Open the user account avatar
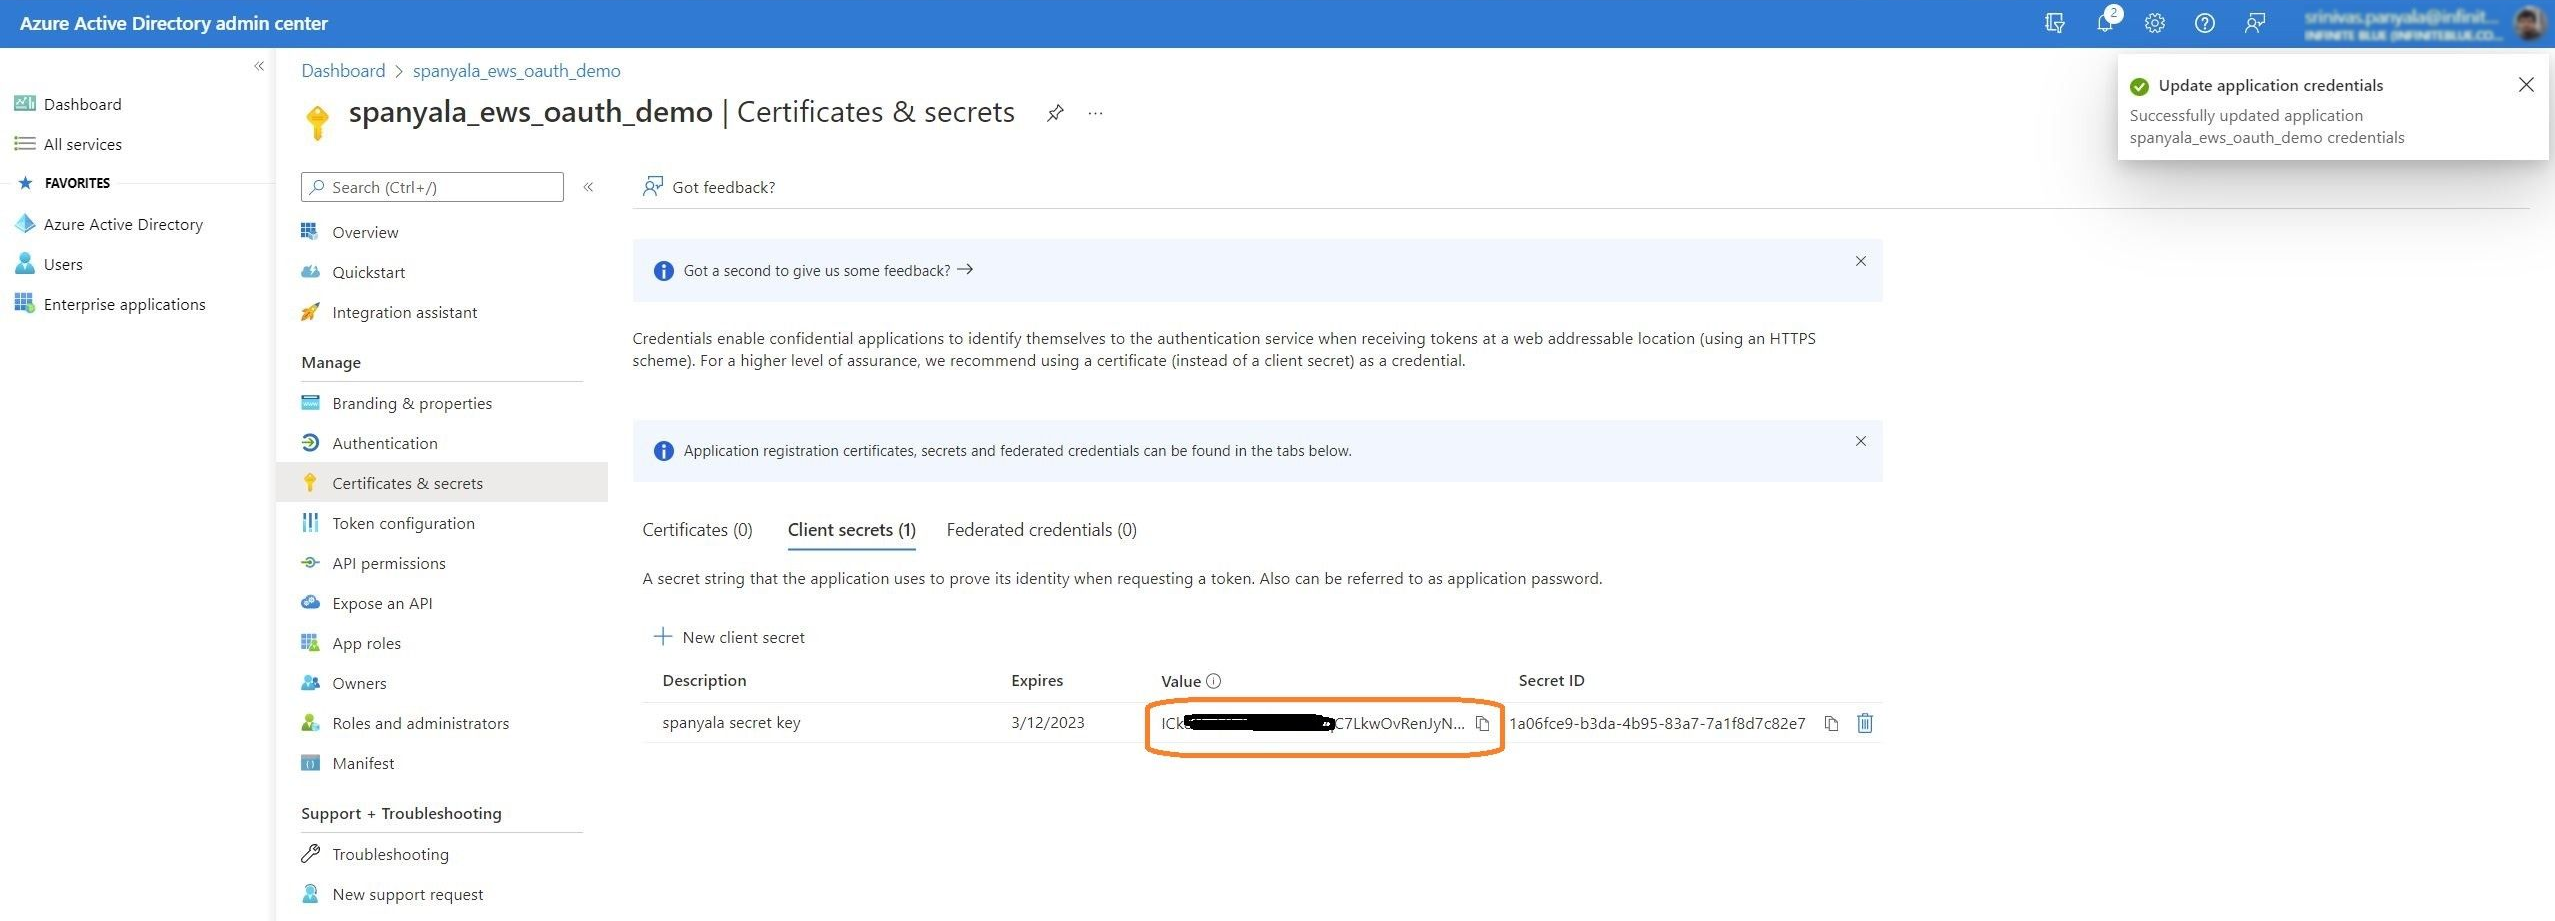Screen dimensions: 2555x921 [2529, 23]
